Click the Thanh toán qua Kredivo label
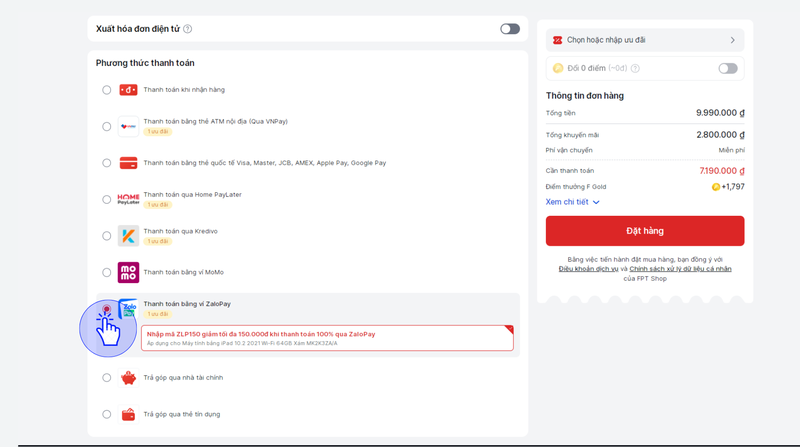 click(181, 231)
